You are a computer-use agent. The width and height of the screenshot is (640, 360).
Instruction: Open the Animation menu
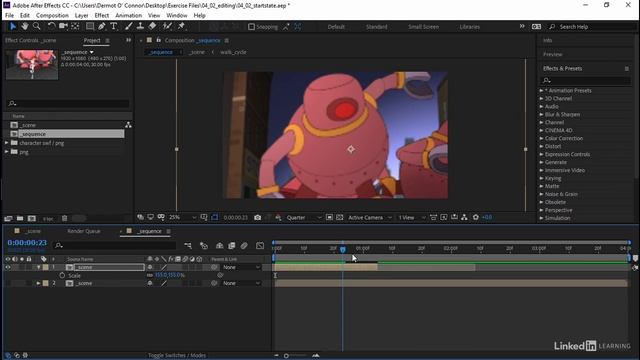pos(129,16)
